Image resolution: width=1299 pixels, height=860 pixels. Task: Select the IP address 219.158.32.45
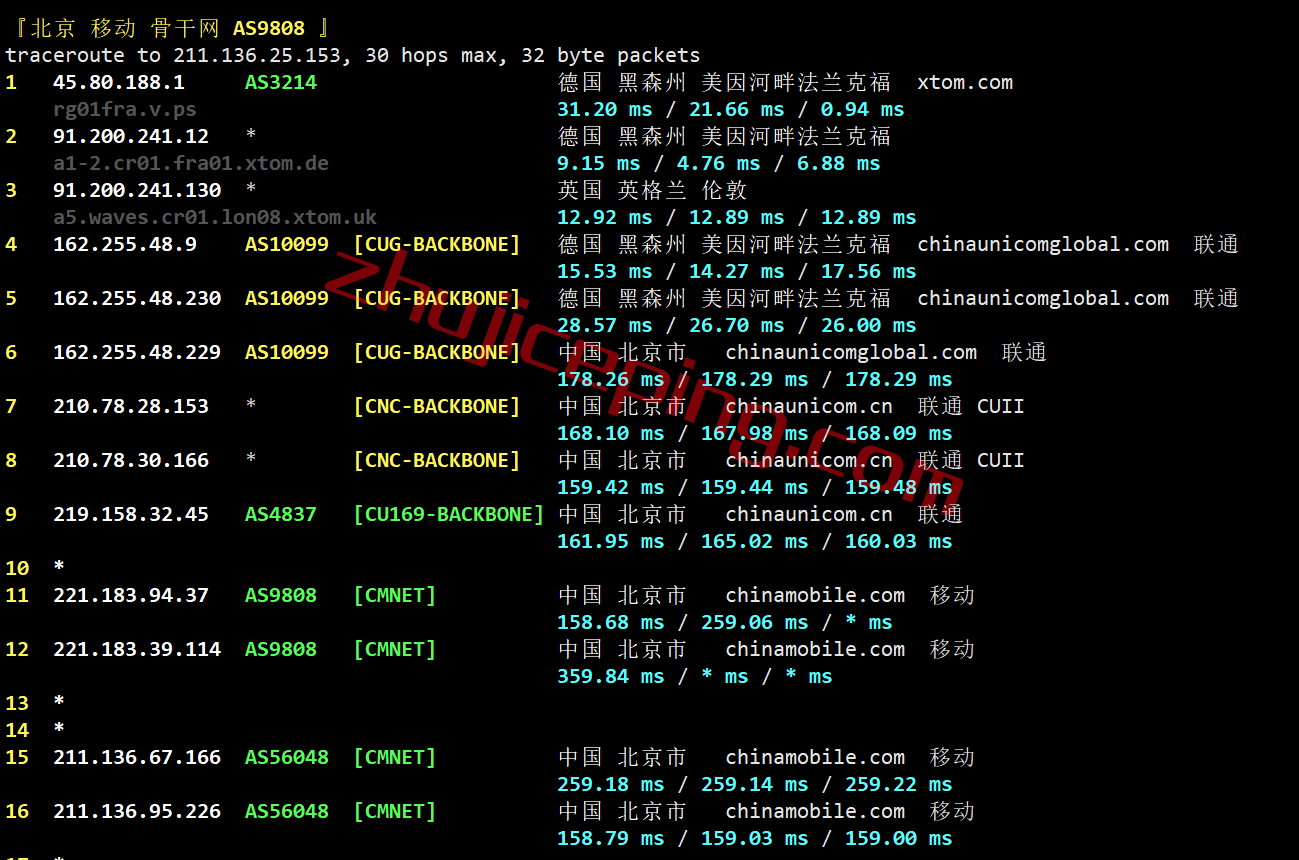131,514
